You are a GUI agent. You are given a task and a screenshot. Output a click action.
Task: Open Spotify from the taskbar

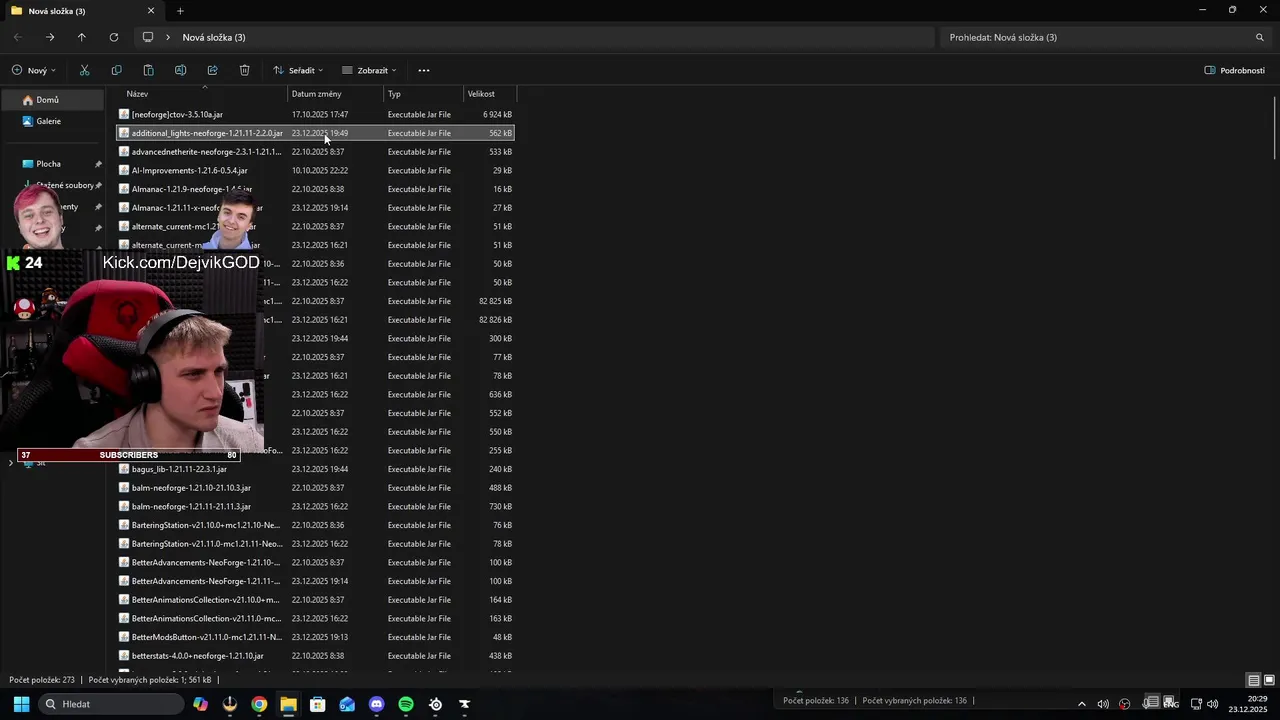pos(406,704)
